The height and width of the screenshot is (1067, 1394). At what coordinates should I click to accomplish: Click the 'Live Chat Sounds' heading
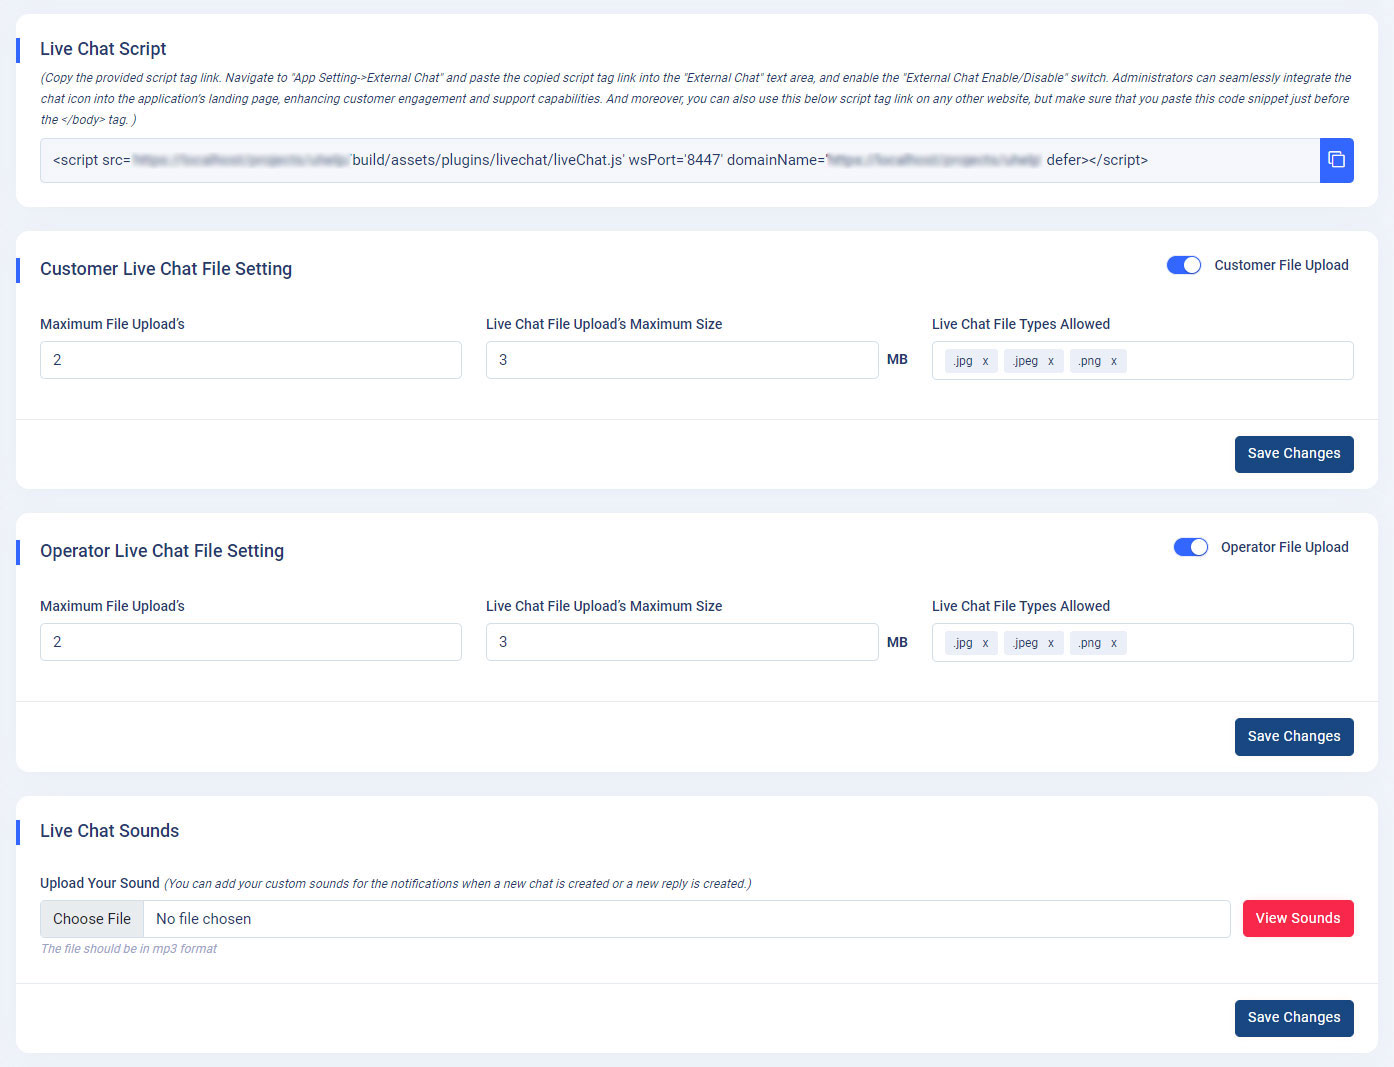[x=110, y=831]
